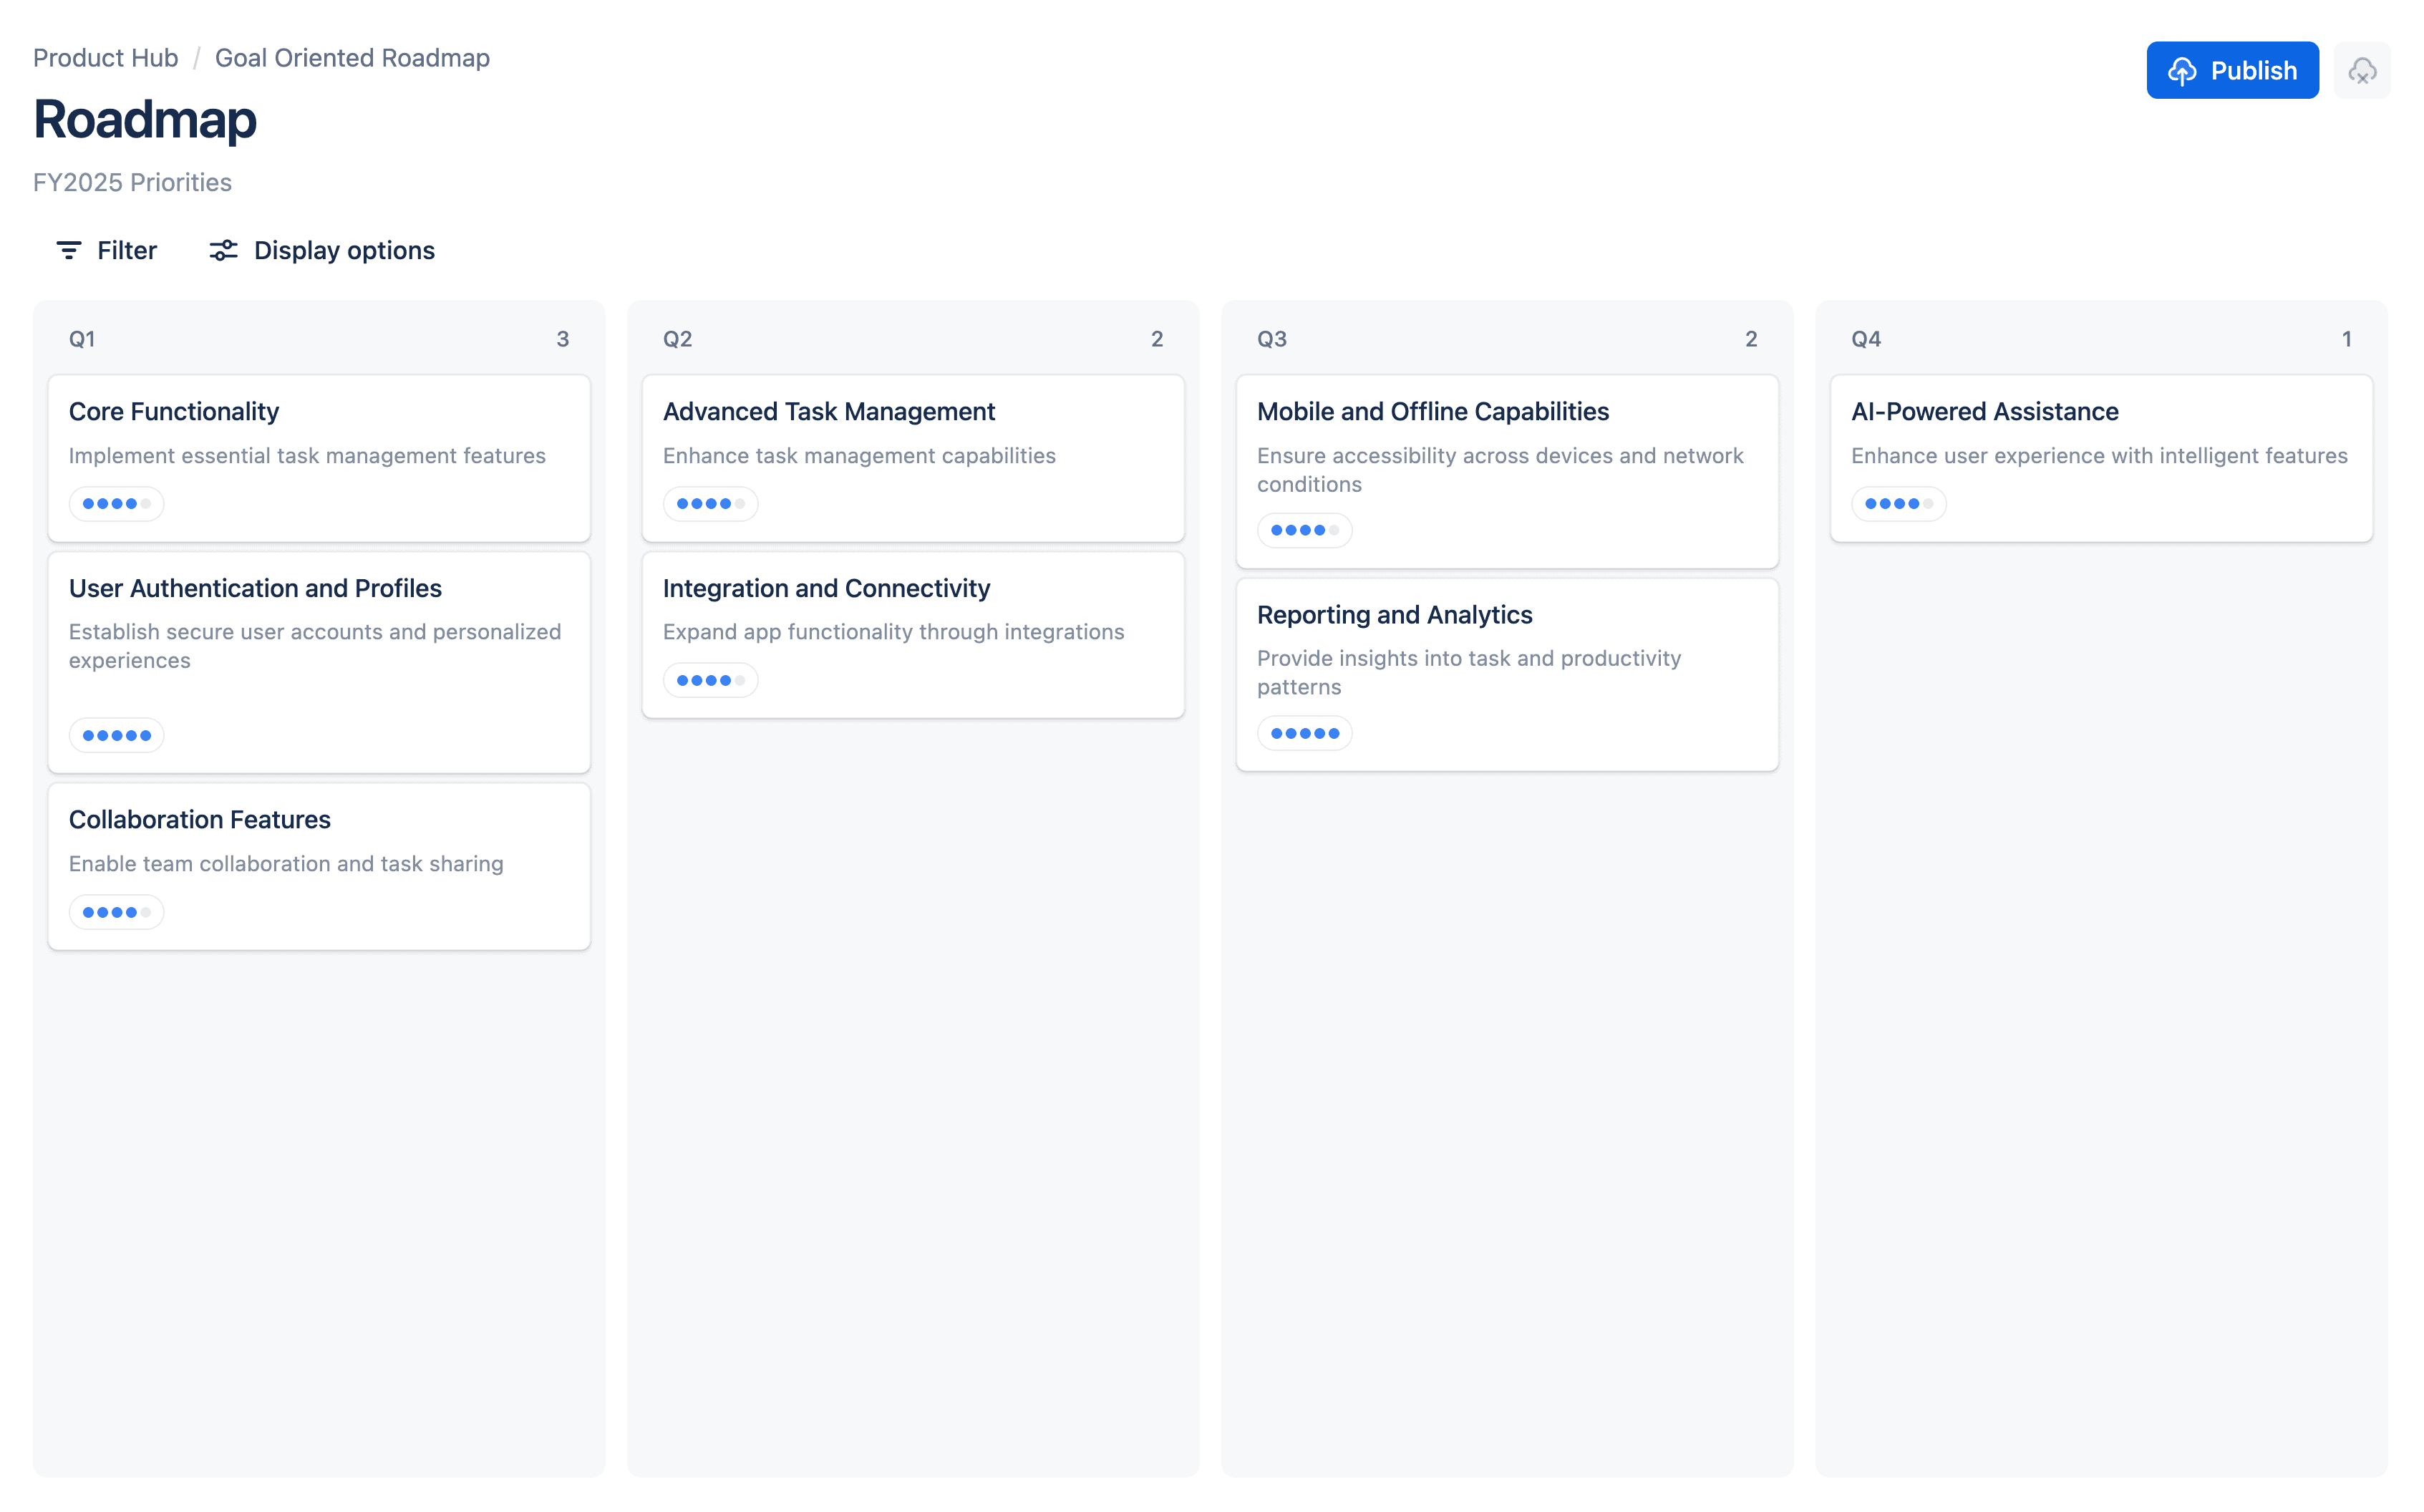The width and height of the screenshot is (2424, 1512).
Task: Select the Filter funnel icon
Action: [x=68, y=250]
